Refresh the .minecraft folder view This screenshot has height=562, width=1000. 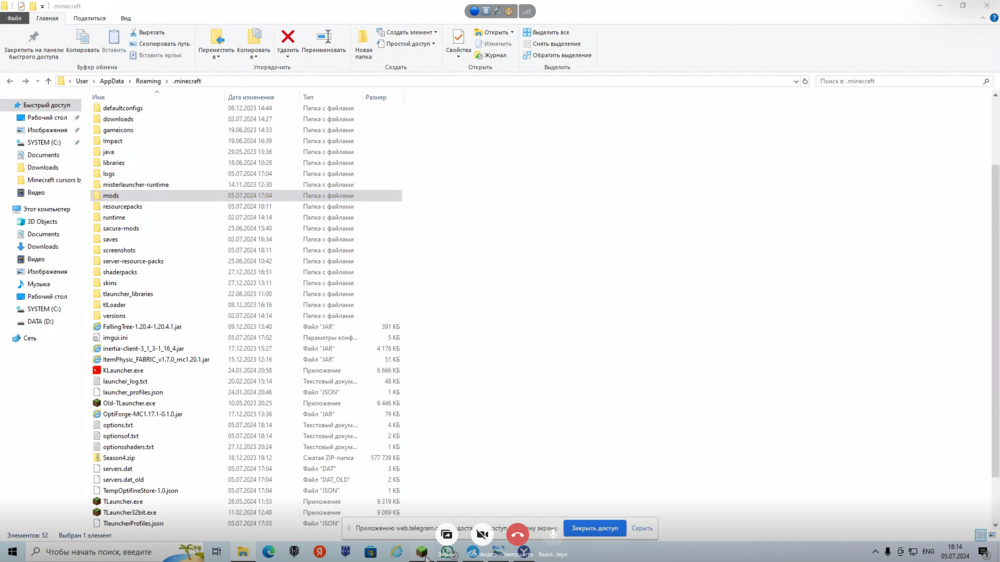[805, 81]
